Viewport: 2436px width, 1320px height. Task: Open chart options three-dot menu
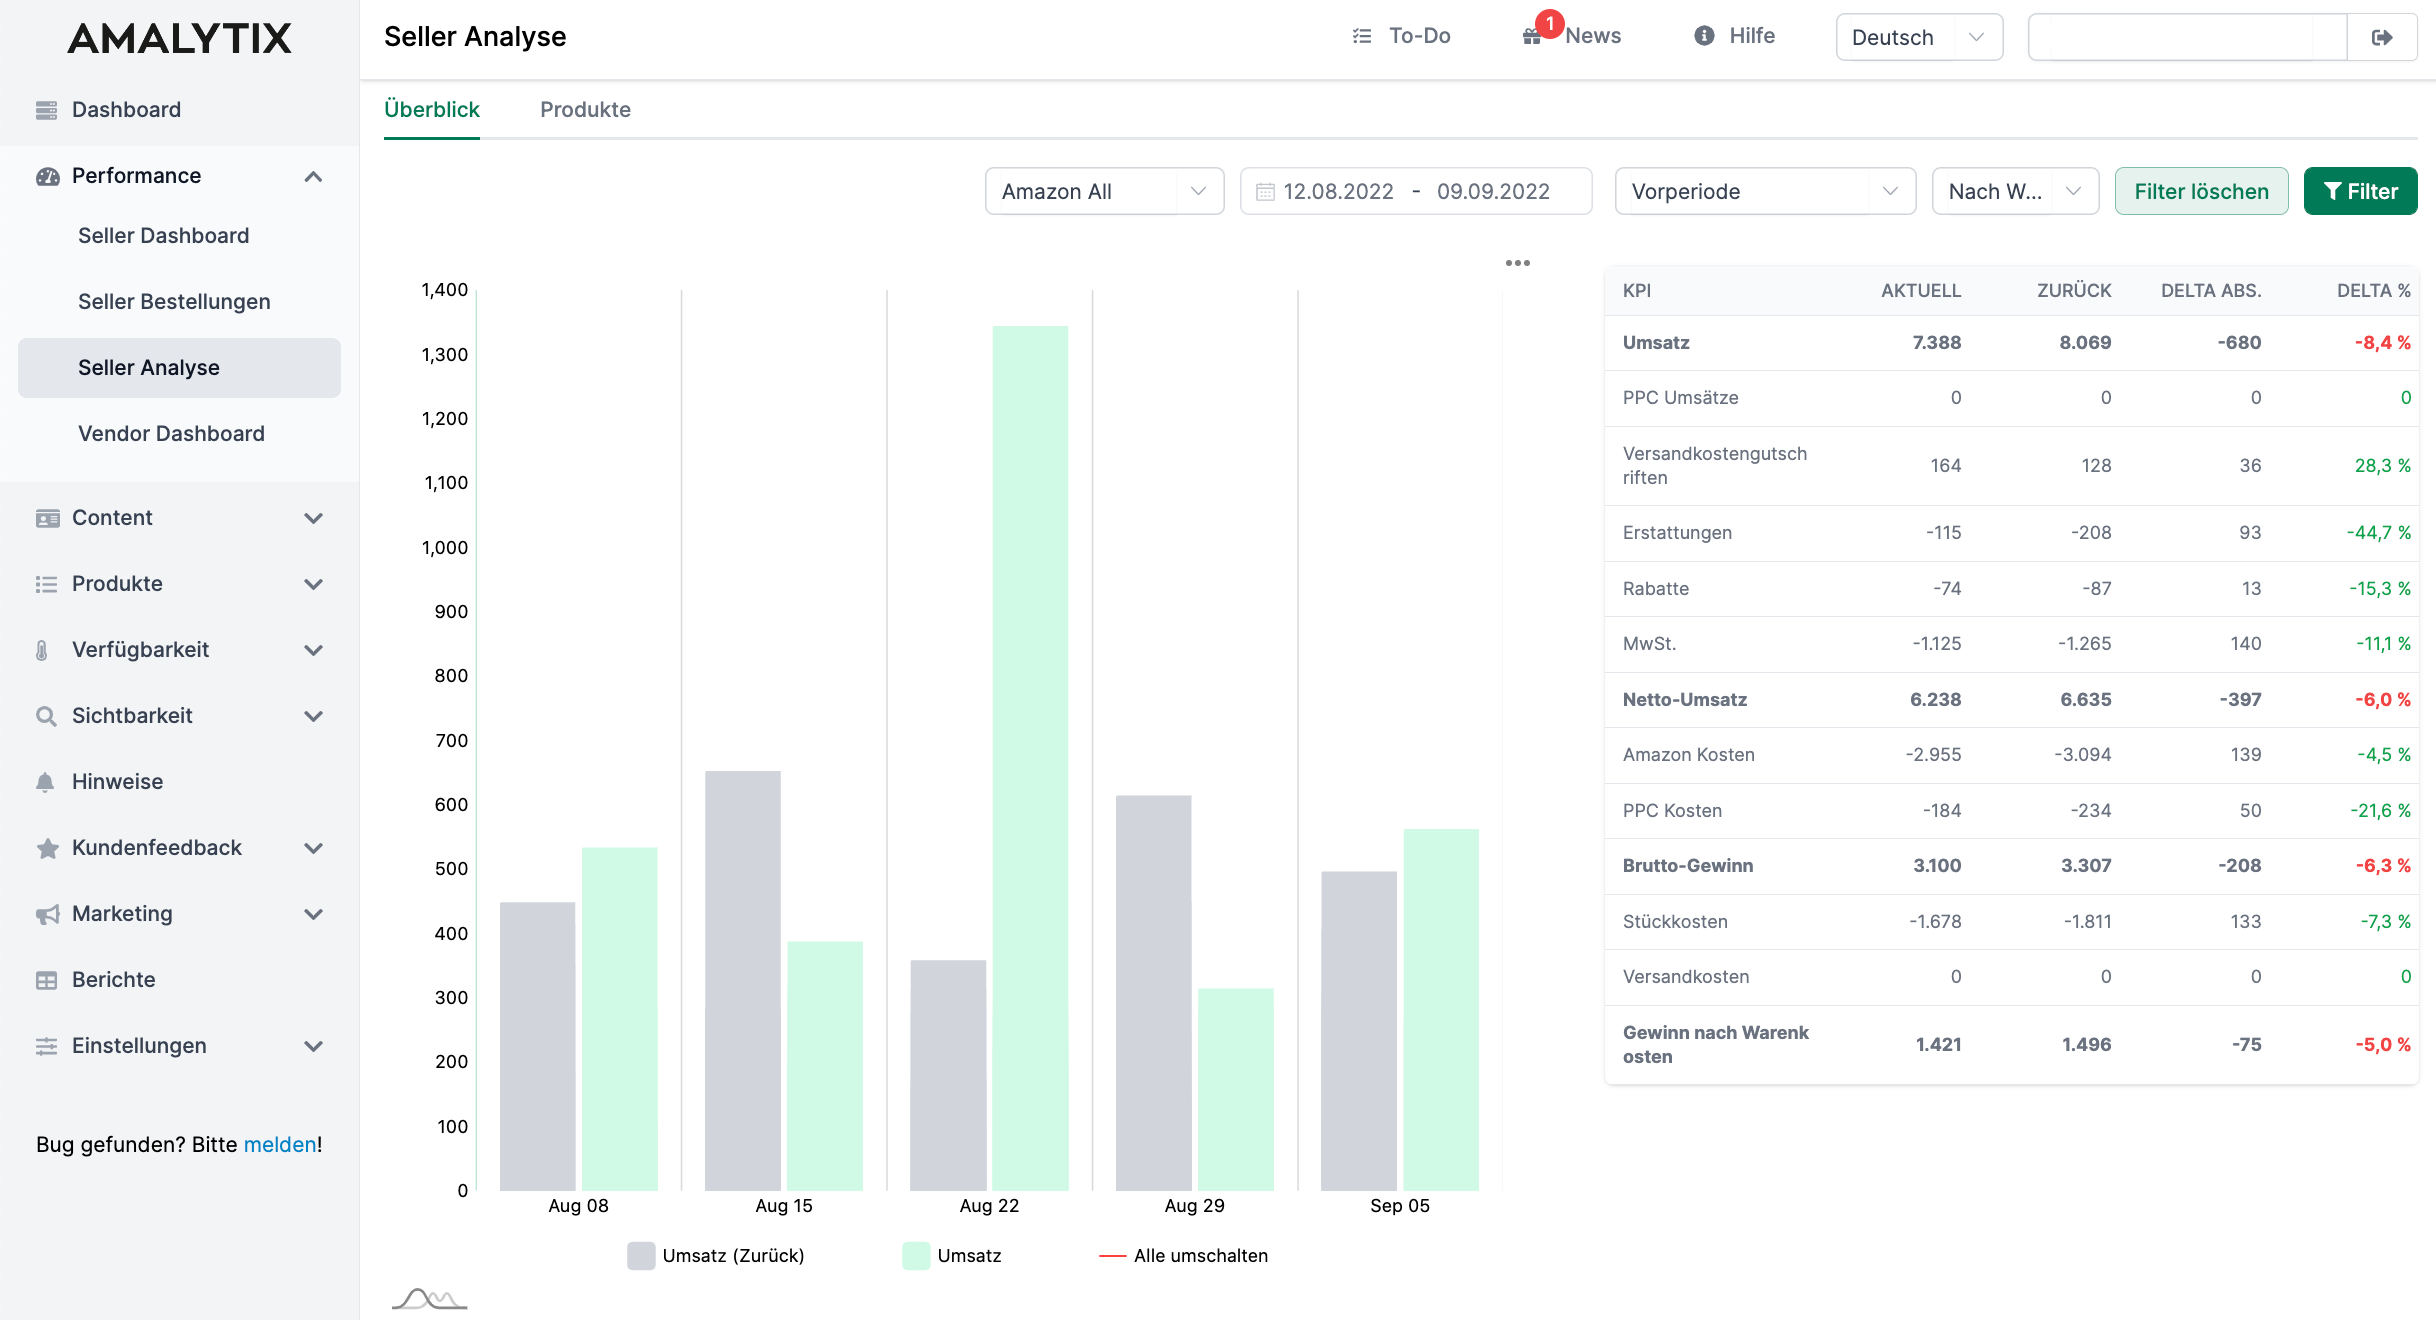coord(1518,263)
